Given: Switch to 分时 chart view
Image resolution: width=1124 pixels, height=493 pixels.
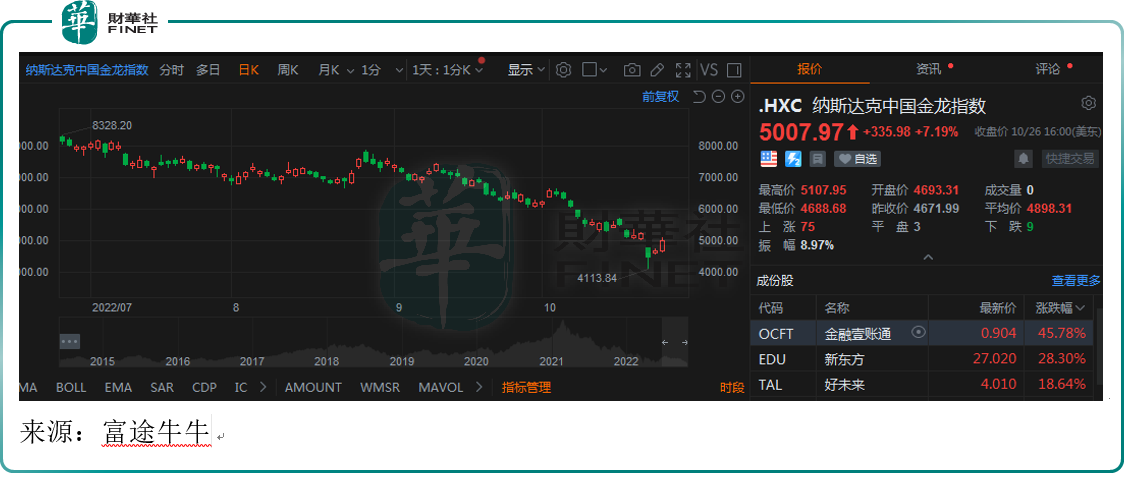Looking at the screenshot, I should (171, 70).
